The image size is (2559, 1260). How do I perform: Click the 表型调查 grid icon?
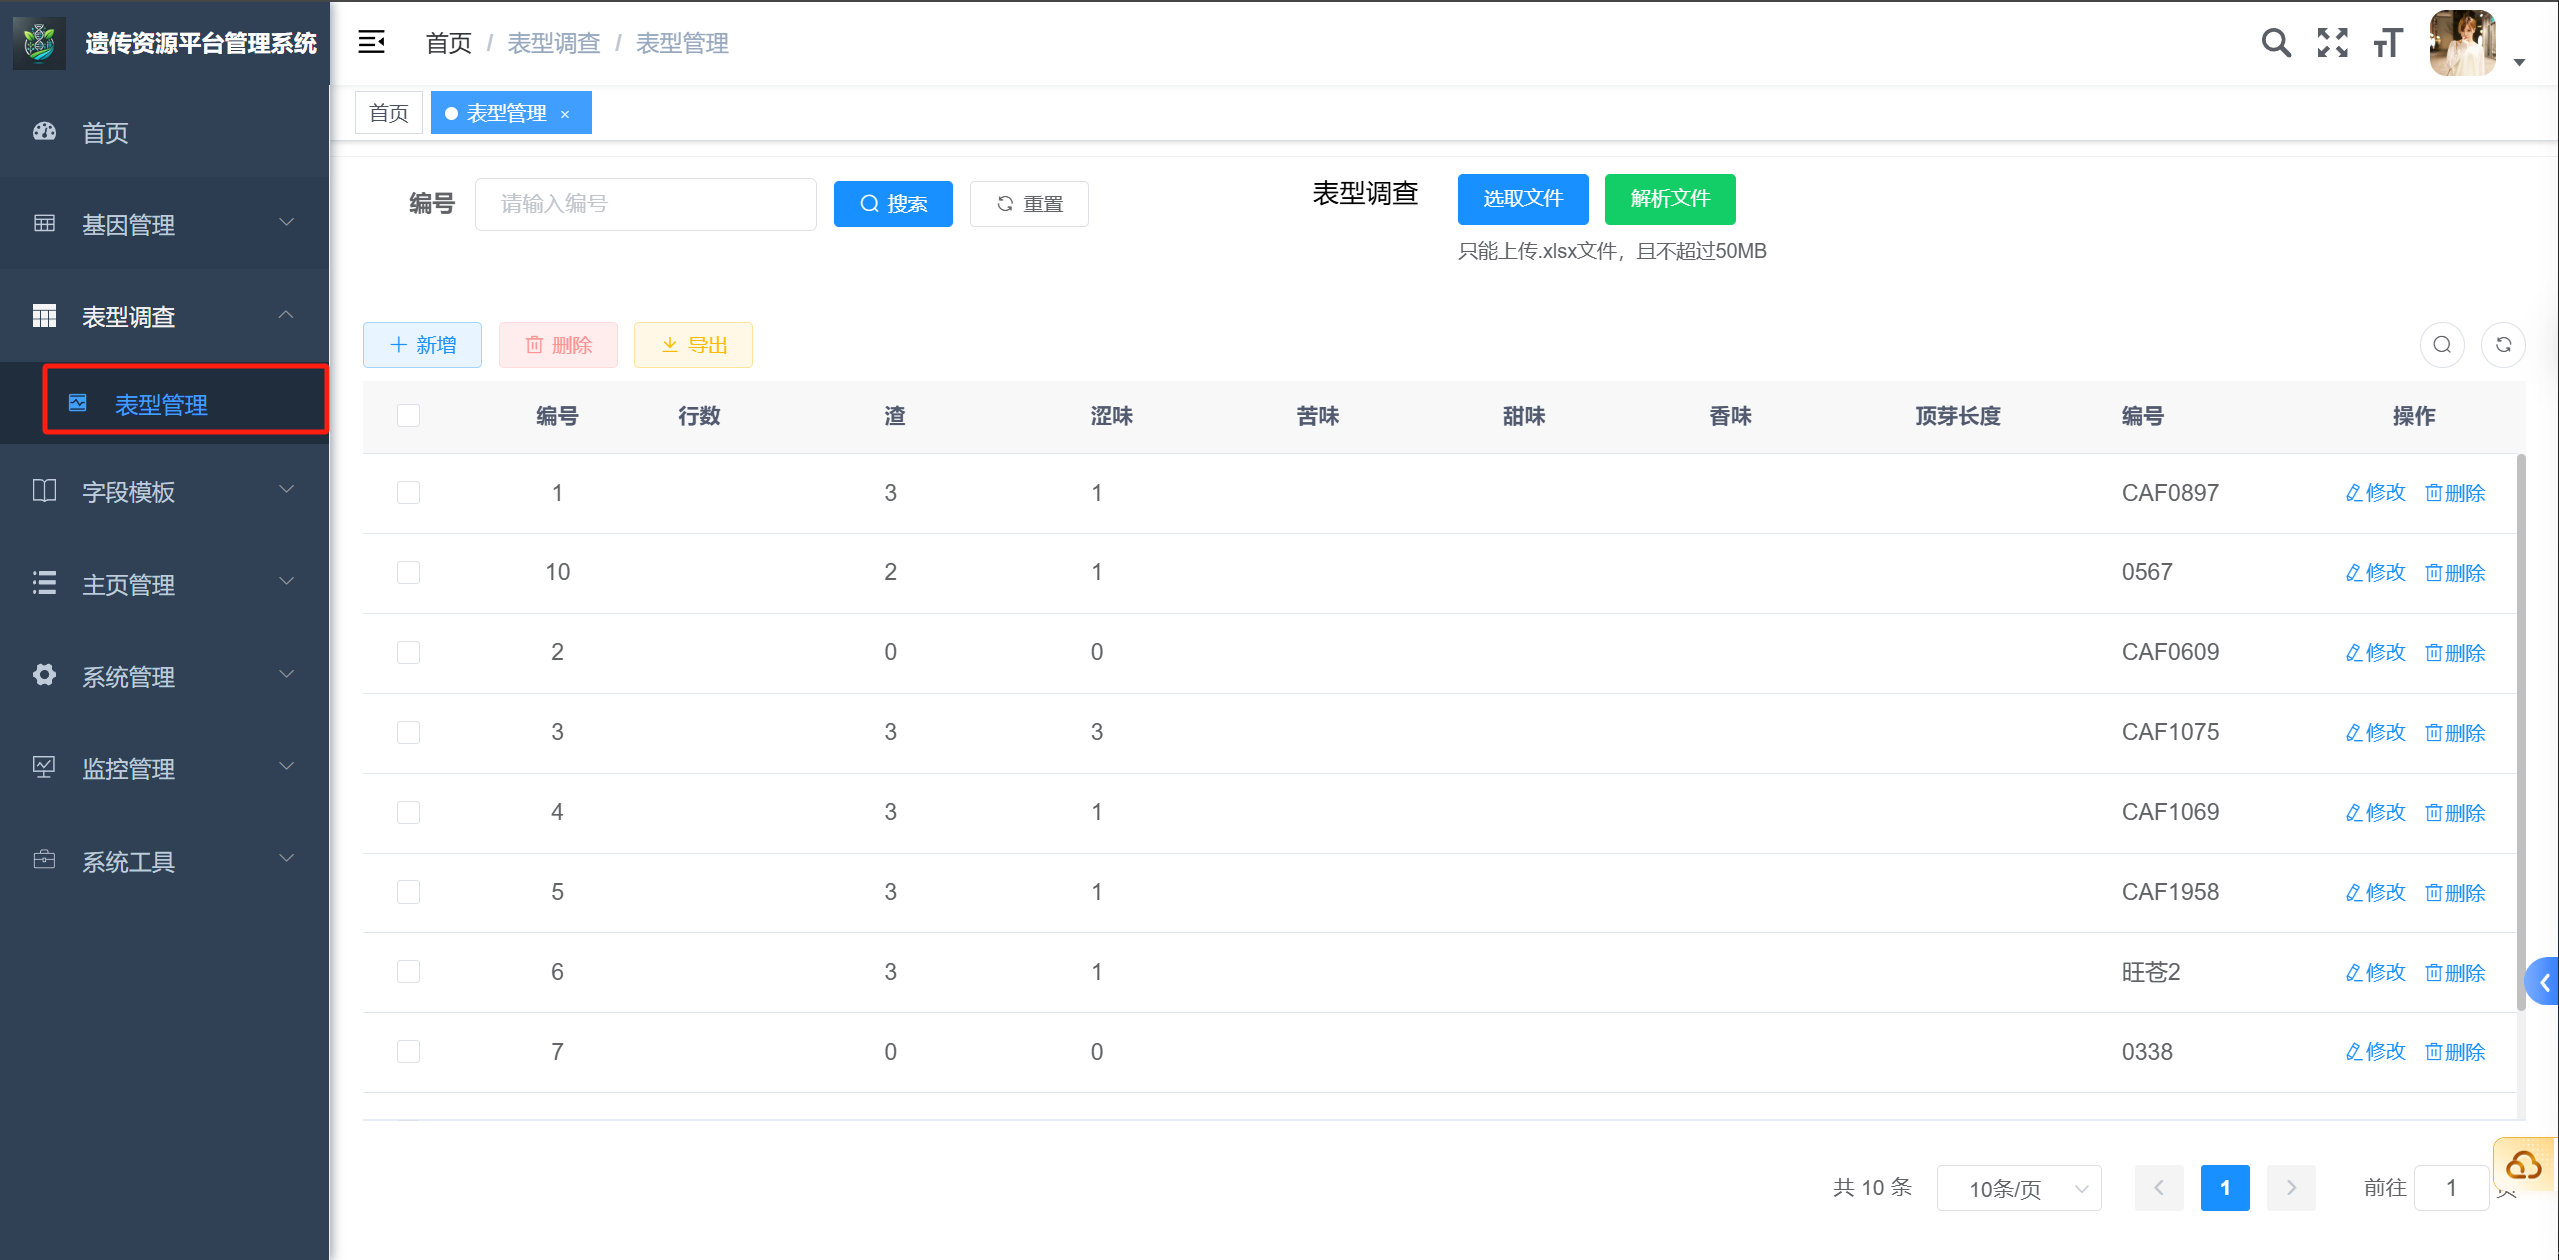point(44,316)
